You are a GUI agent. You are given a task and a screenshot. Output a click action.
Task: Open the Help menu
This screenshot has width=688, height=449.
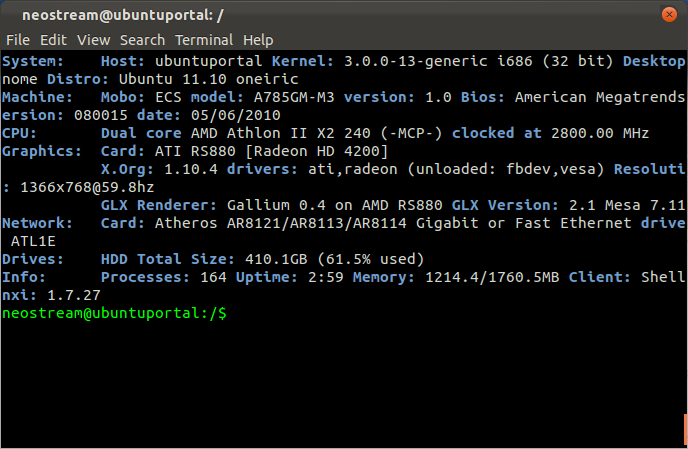point(258,40)
